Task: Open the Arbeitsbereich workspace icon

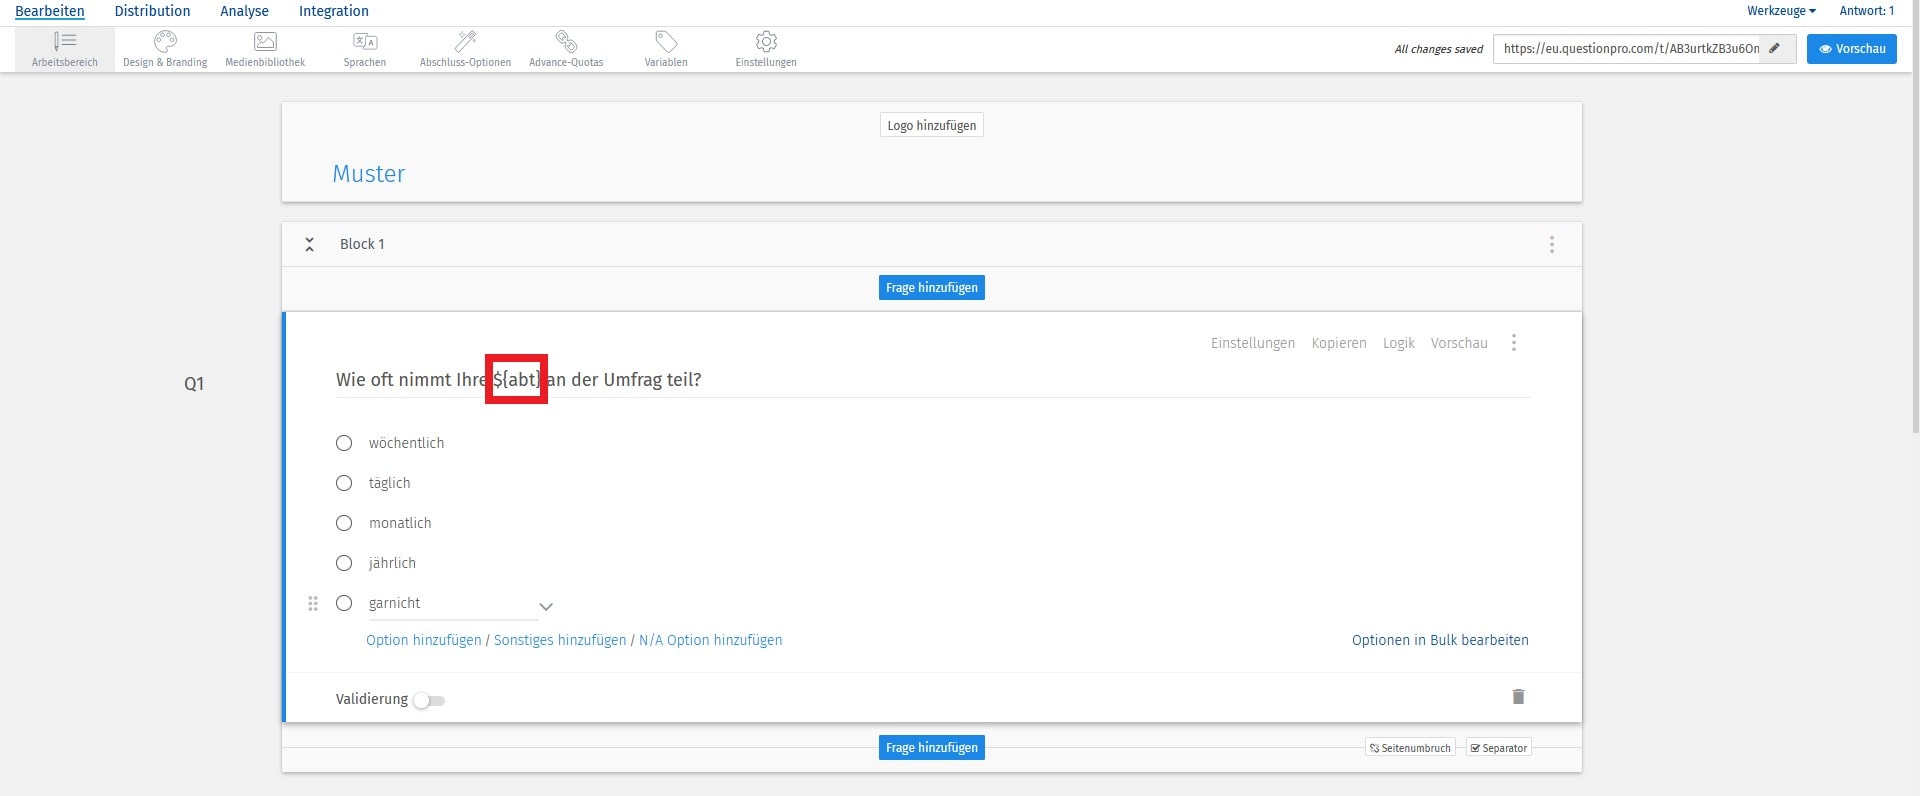Action: tap(65, 41)
